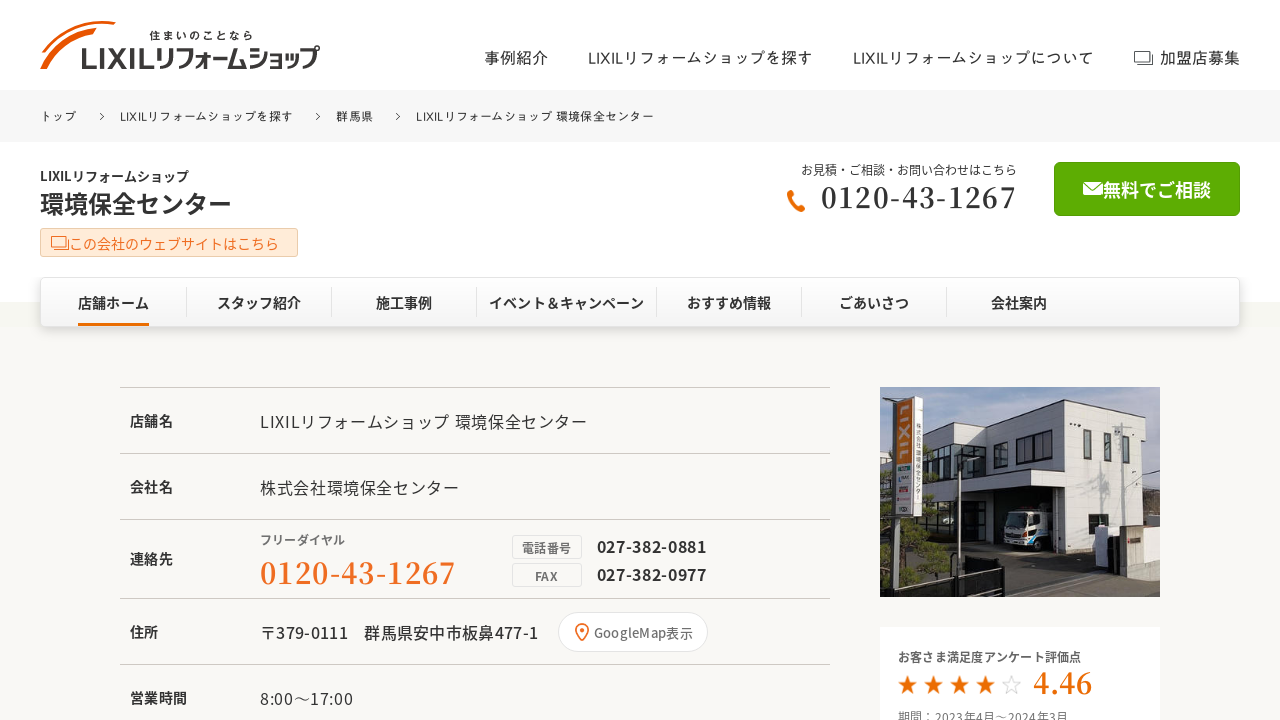Viewport: 1280px width, 720px height.
Task: Go to トップ in the breadcrumb
Action: tap(58, 116)
